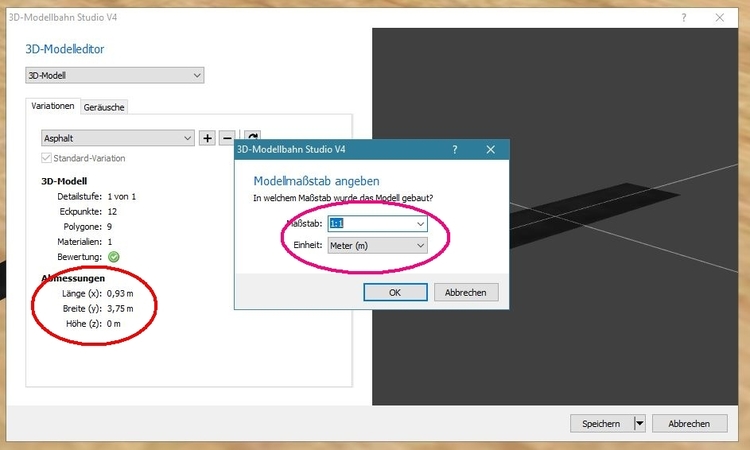The image size is (750, 450).
Task: Click the Speichern button
Action: click(601, 423)
